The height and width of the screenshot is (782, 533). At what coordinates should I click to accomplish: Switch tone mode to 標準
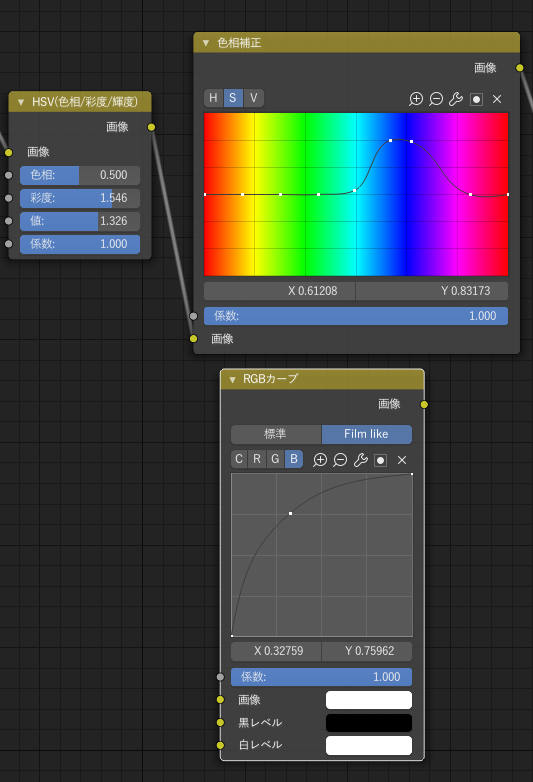[x=276, y=434]
